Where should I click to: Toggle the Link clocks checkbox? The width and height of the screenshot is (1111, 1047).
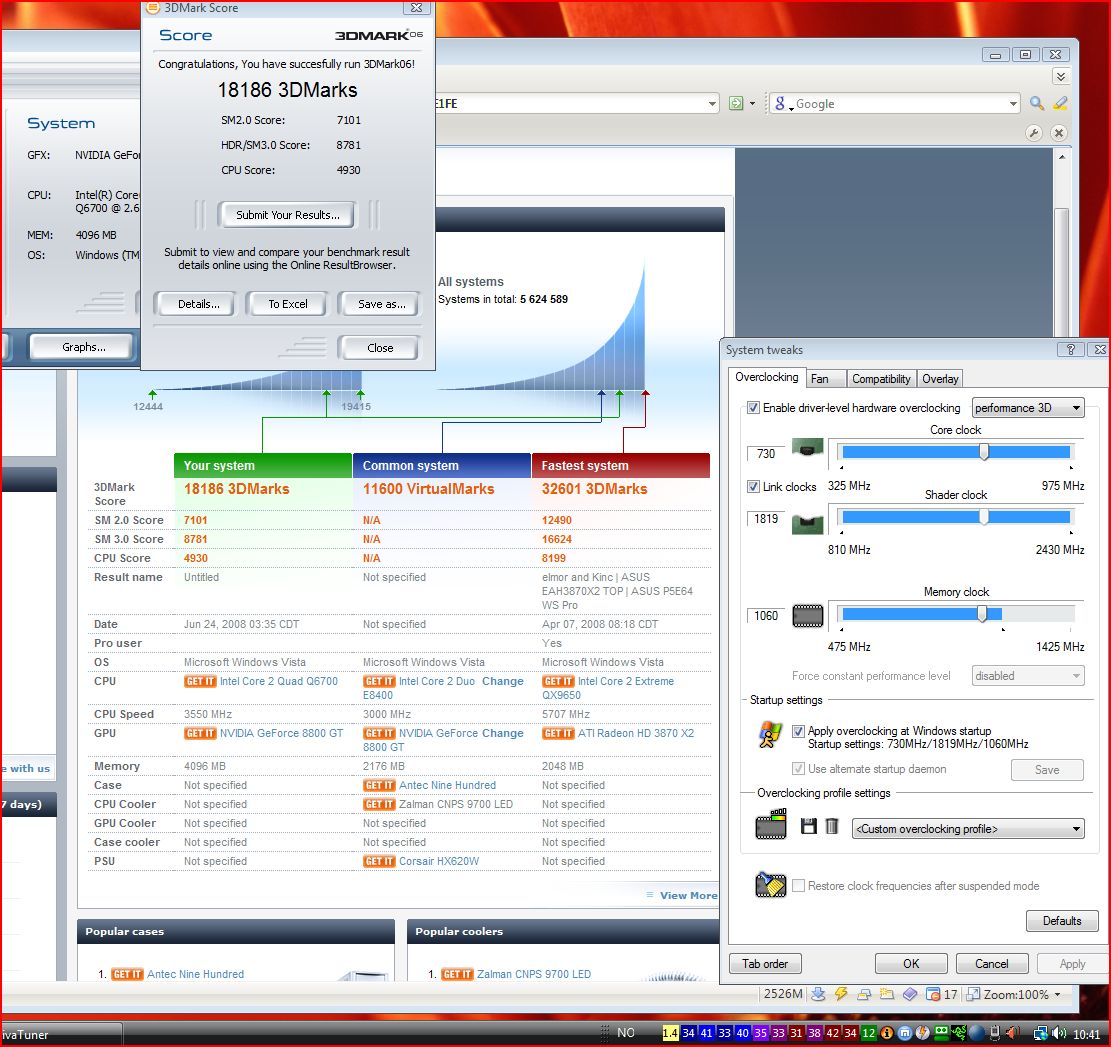click(x=753, y=487)
